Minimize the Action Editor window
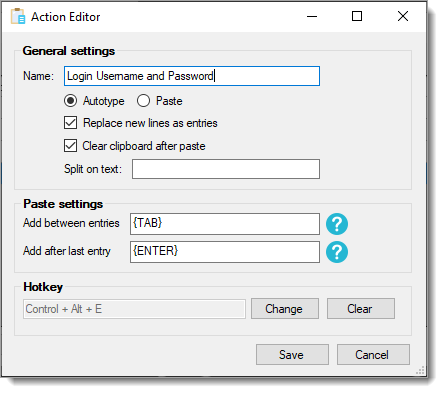This screenshot has width=443, height=393. (312, 16)
